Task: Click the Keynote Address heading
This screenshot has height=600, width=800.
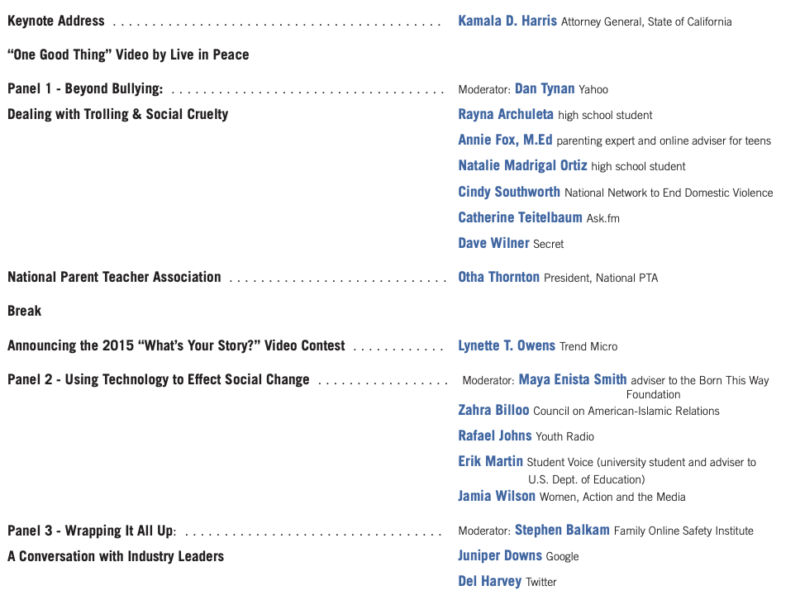Action: [56, 21]
